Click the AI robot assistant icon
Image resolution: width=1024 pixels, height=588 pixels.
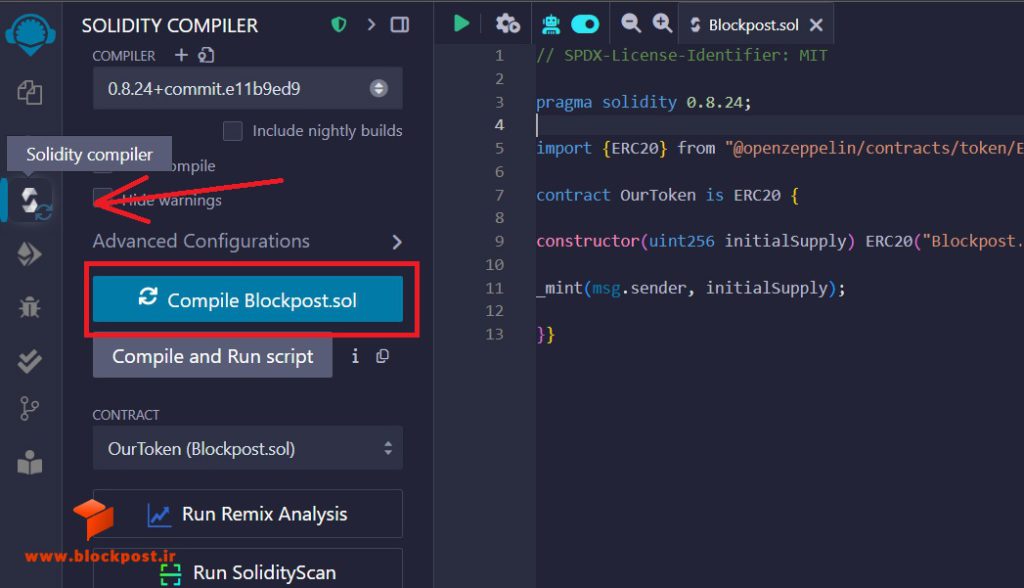[551, 24]
